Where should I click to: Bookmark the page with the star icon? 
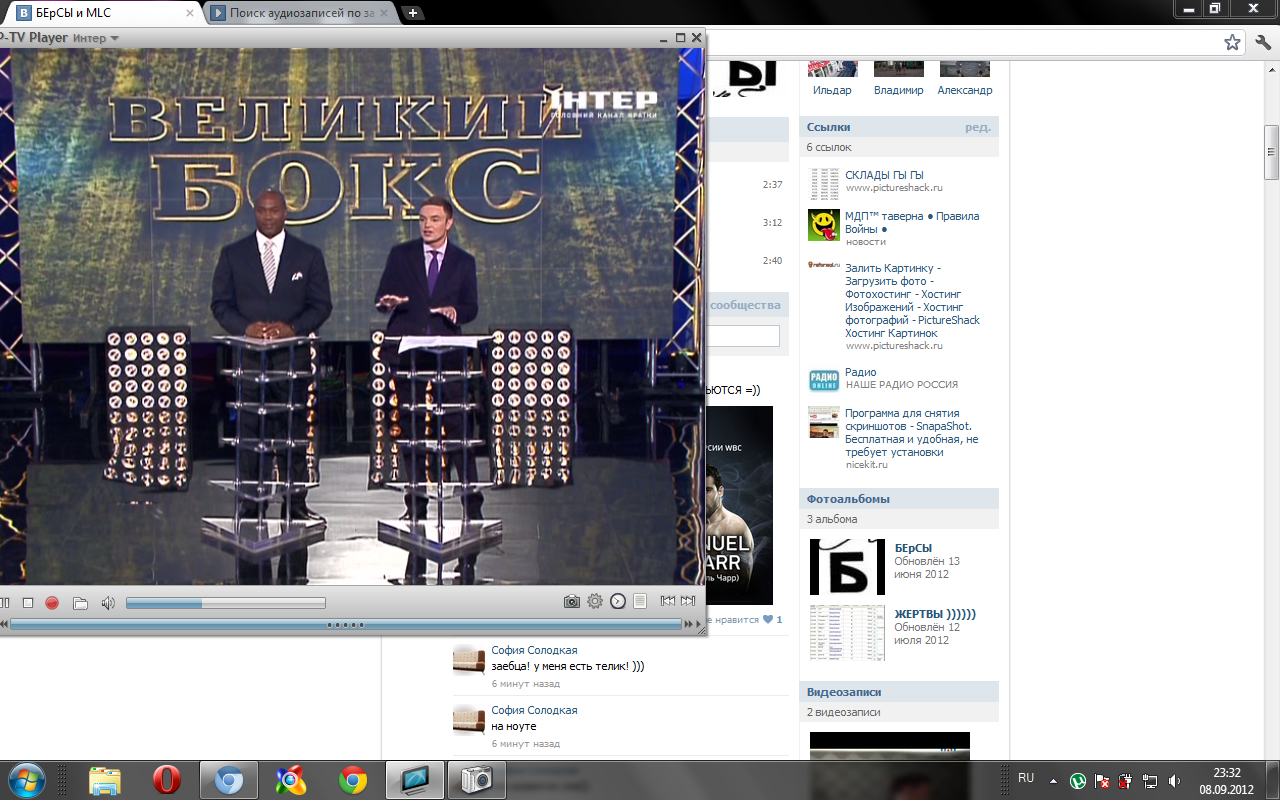pyautogui.click(x=1232, y=42)
